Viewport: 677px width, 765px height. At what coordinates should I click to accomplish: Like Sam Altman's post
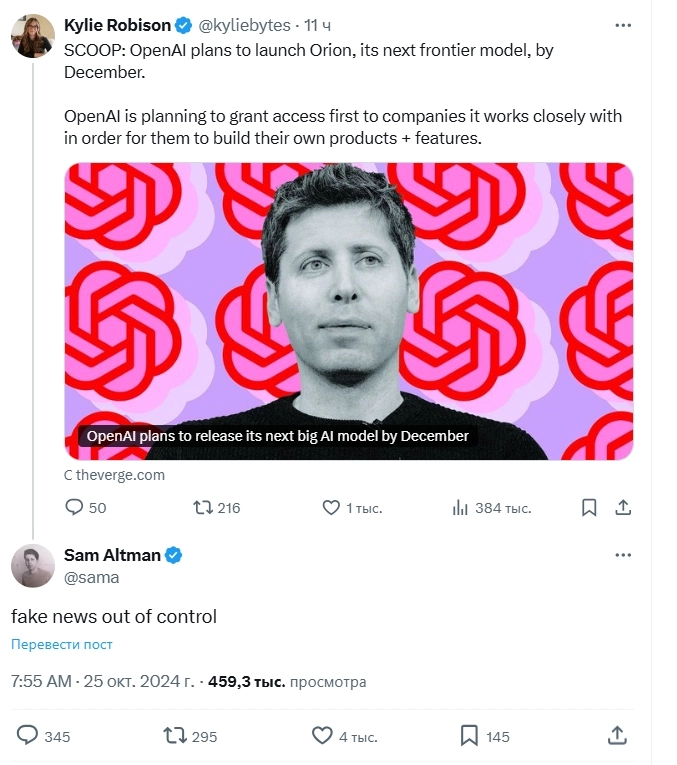(x=322, y=736)
